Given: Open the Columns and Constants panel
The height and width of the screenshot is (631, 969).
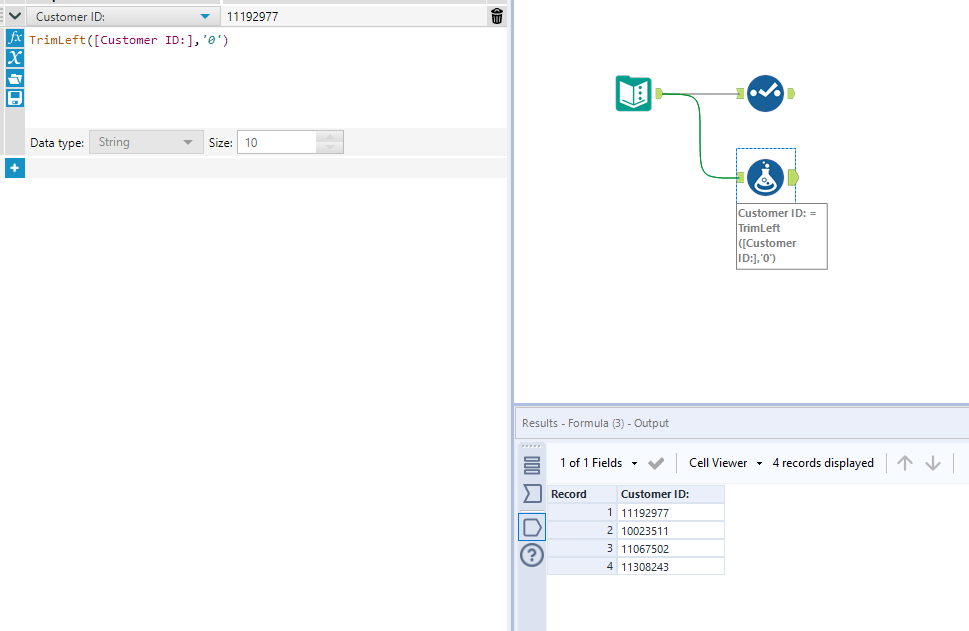Looking at the screenshot, I should (14, 58).
